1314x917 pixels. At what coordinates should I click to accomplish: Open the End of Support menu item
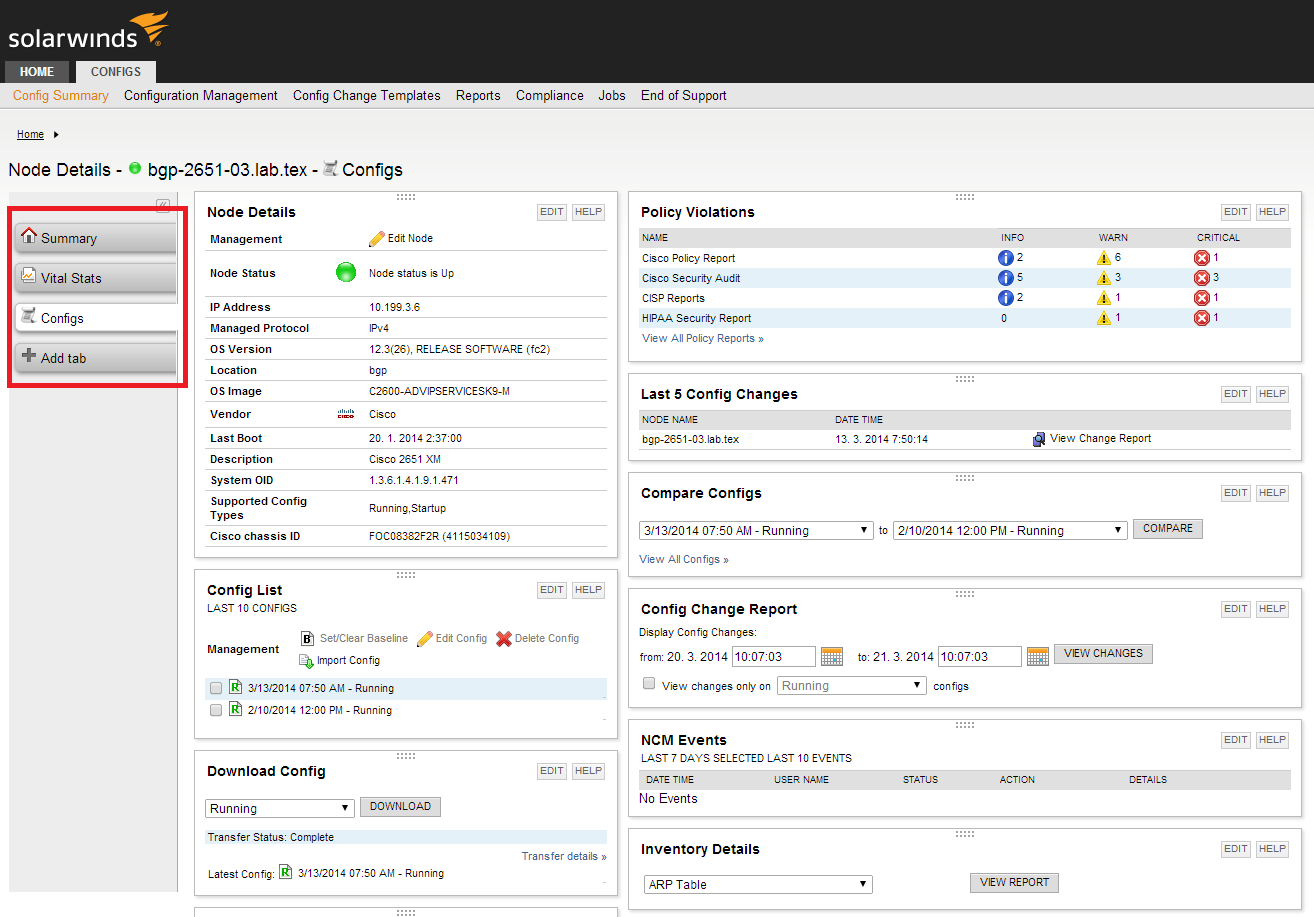tap(684, 96)
